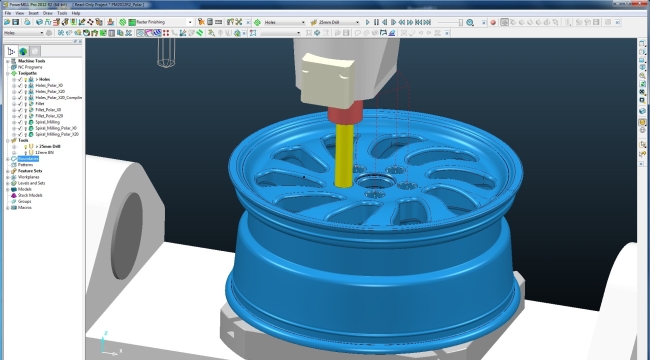Click the simulation clock icon after the speed slider
This screenshot has width=650, height=360.
[470, 22]
